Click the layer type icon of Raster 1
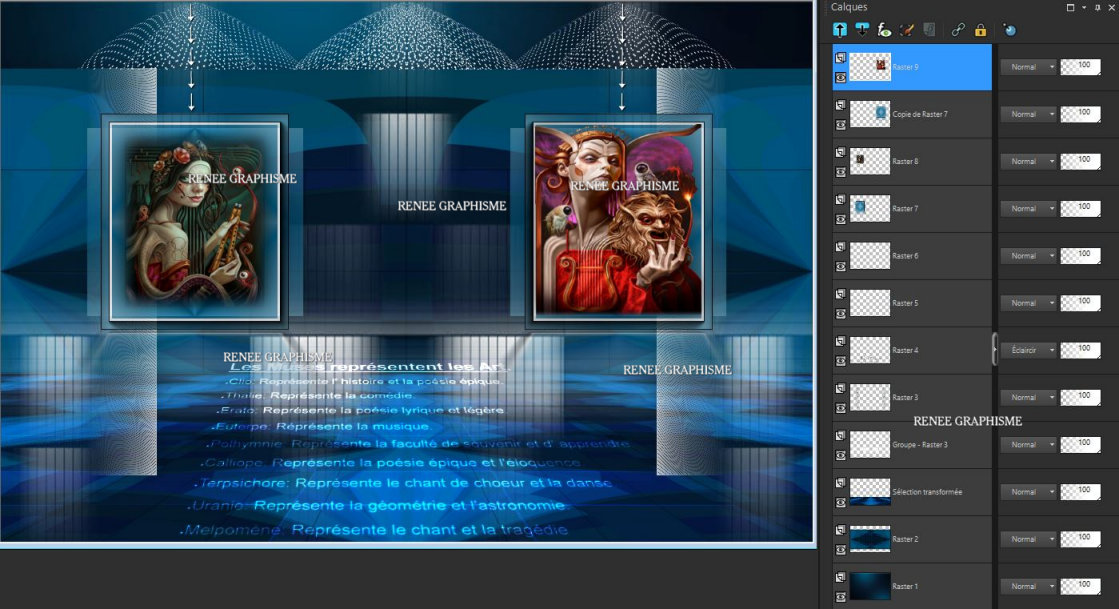 (841, 576)
